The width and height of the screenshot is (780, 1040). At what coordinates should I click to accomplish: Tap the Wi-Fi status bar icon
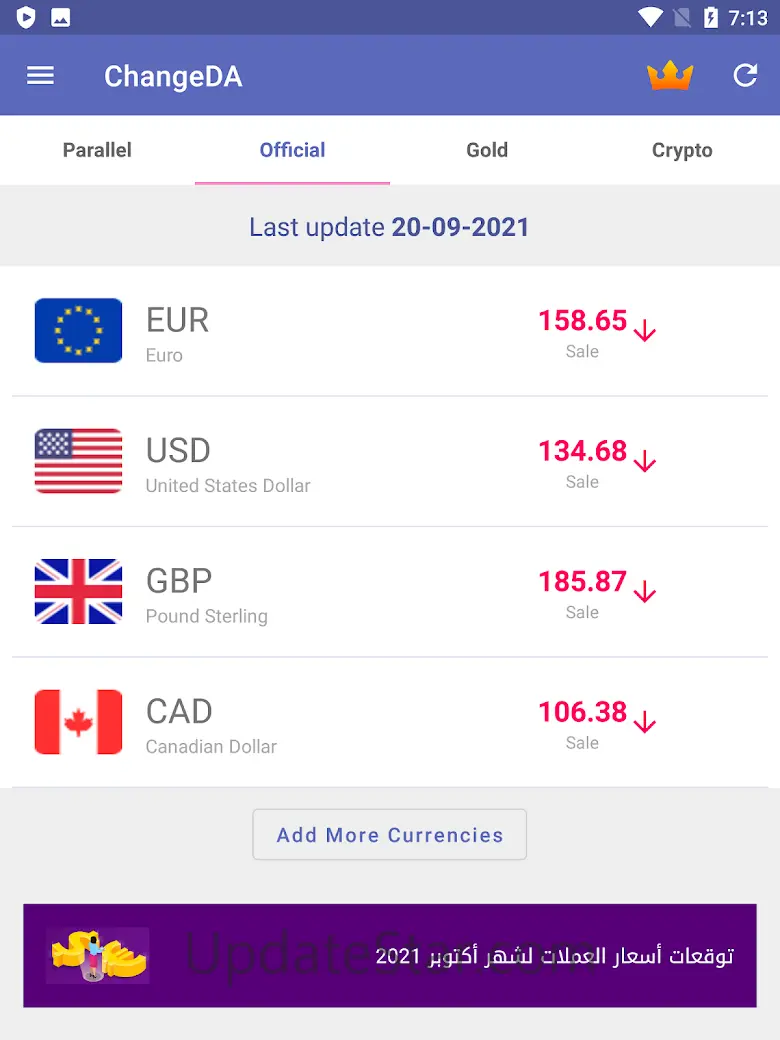pos(651,17)
